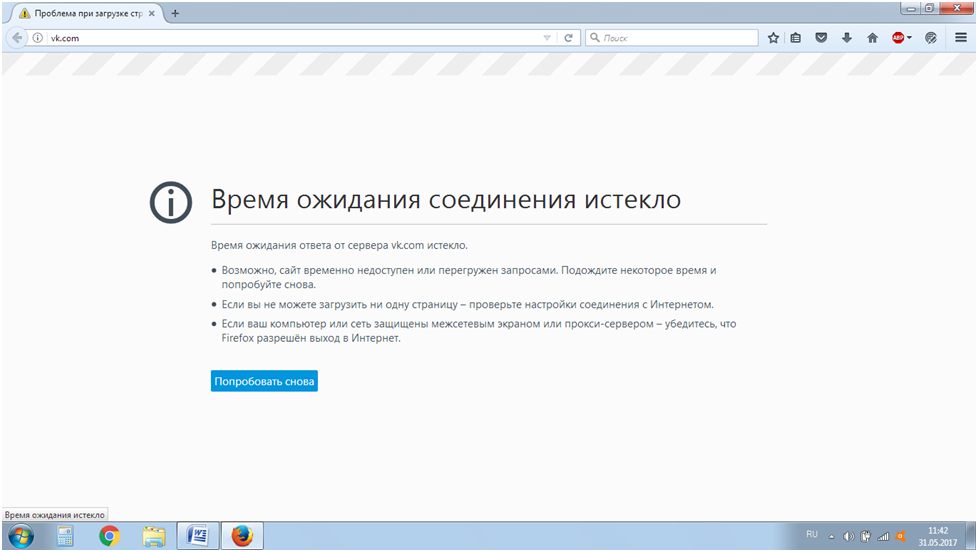Screen dimensions: 978x552
Task: Reload the page with the refresh icon
Action: [x=568, y=38]
